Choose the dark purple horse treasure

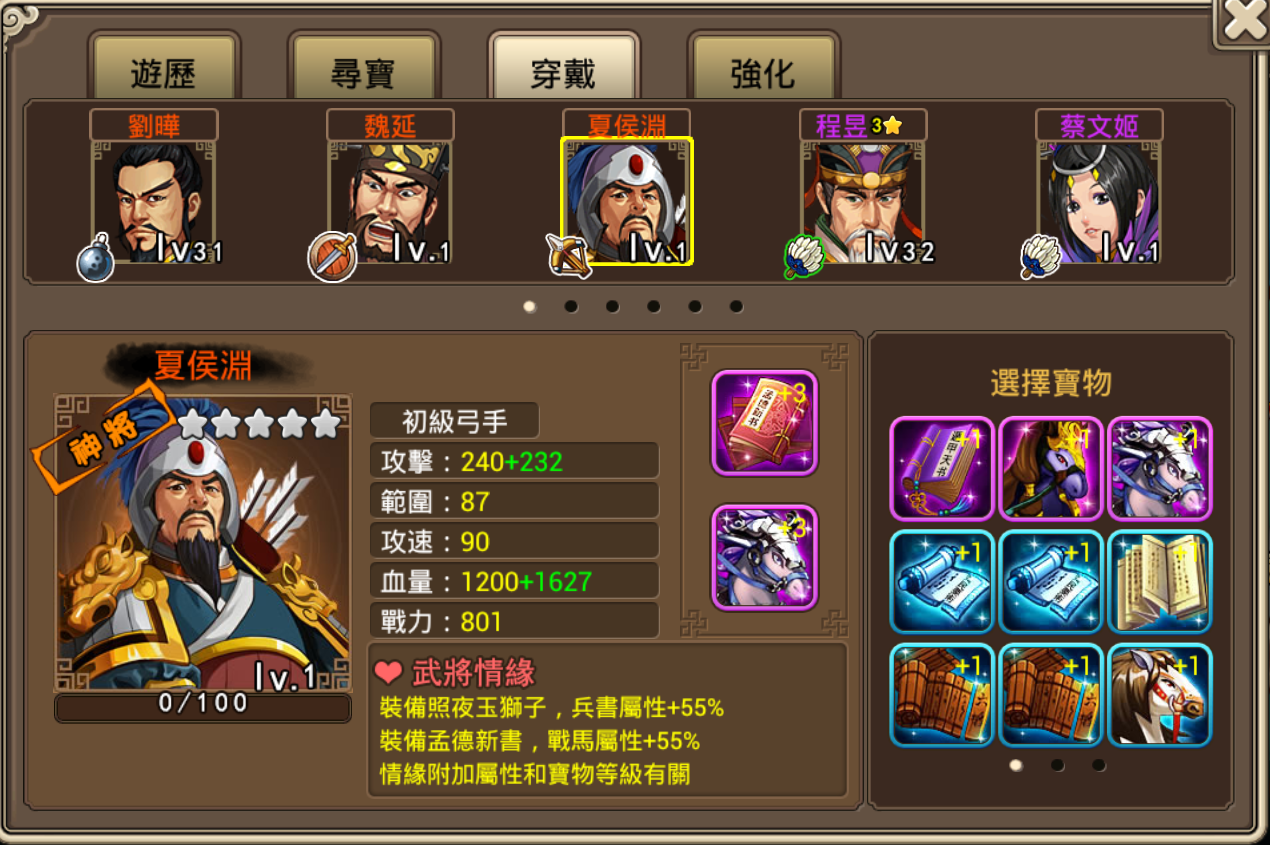pos(1051,468)
